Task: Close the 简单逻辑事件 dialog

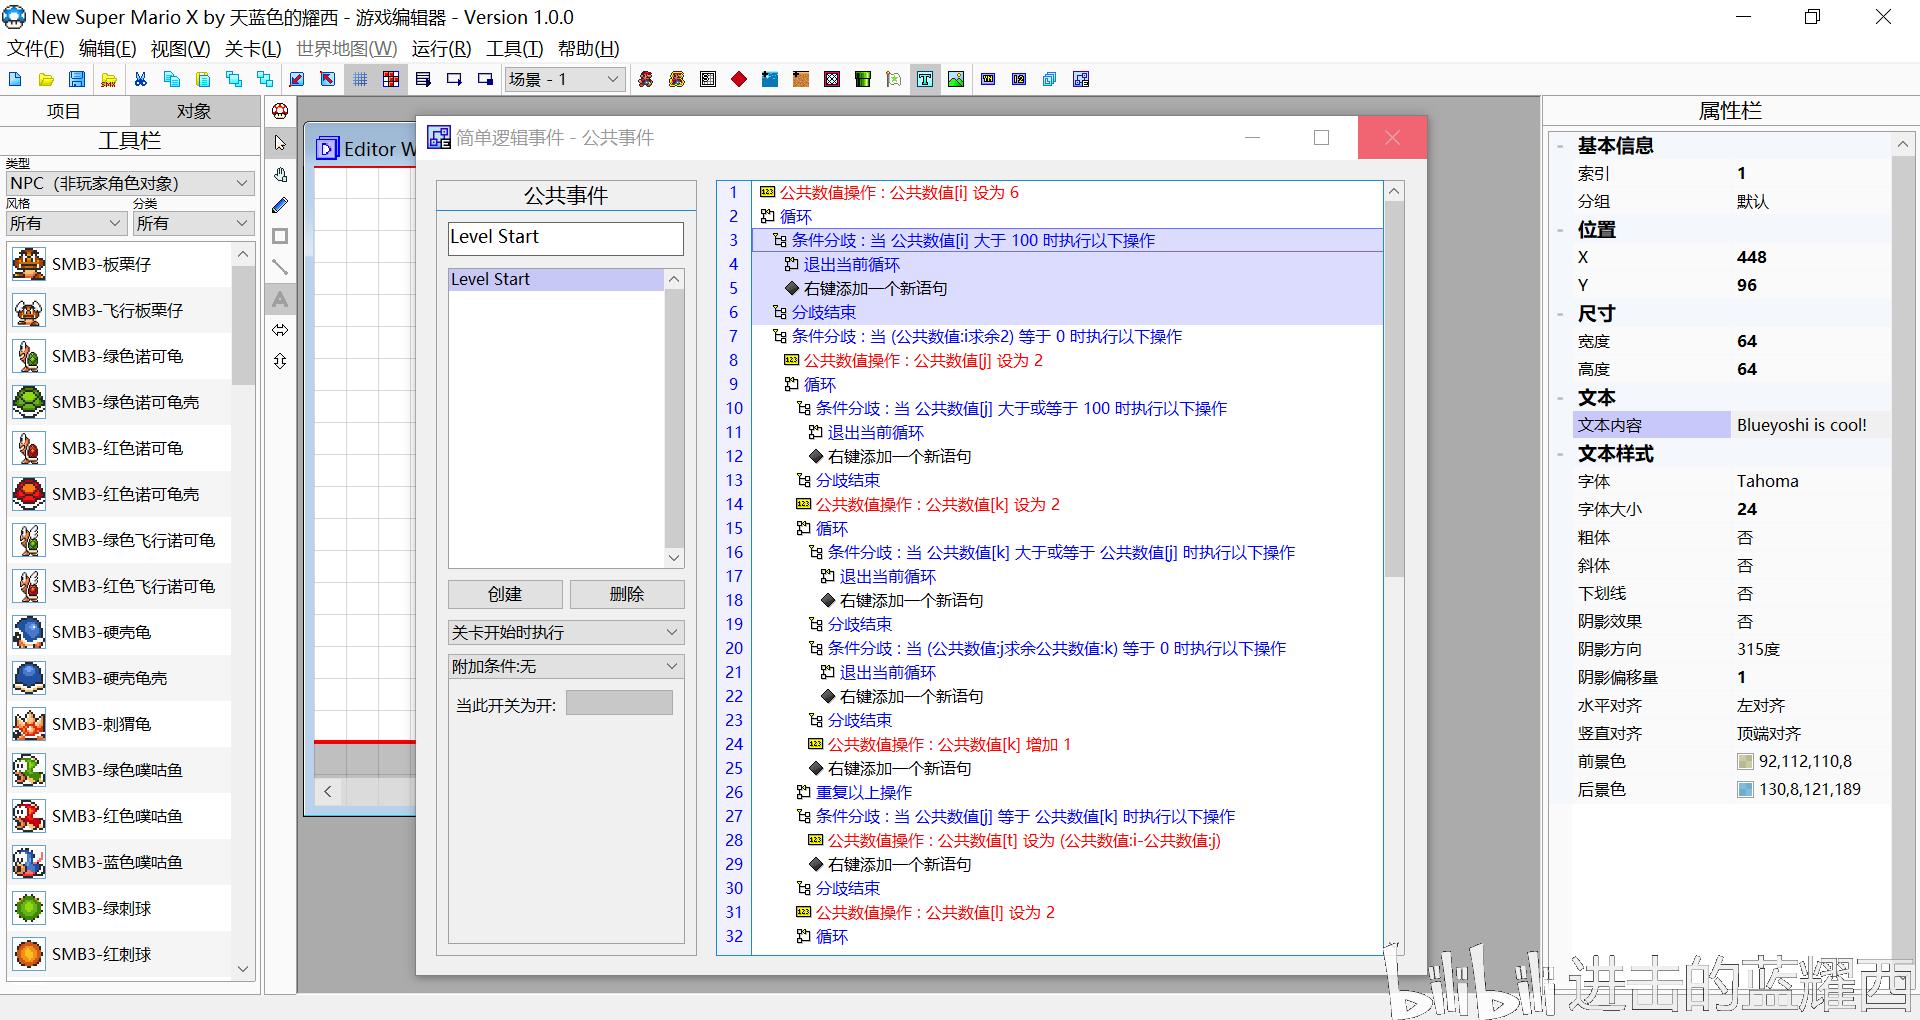Action: tap(1392, 138)
